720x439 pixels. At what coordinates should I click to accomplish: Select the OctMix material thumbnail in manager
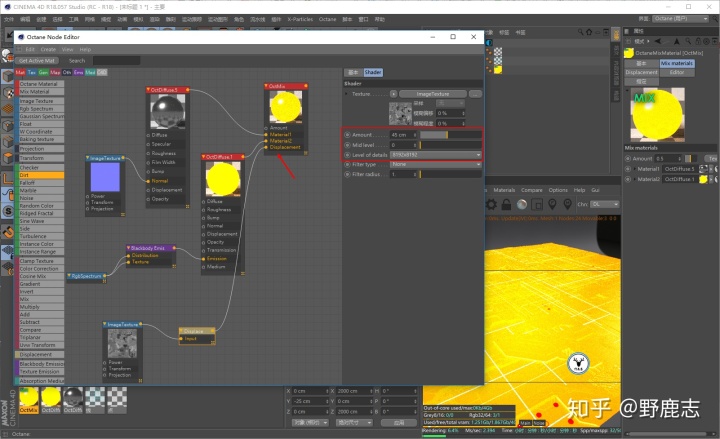click(28, 397)
